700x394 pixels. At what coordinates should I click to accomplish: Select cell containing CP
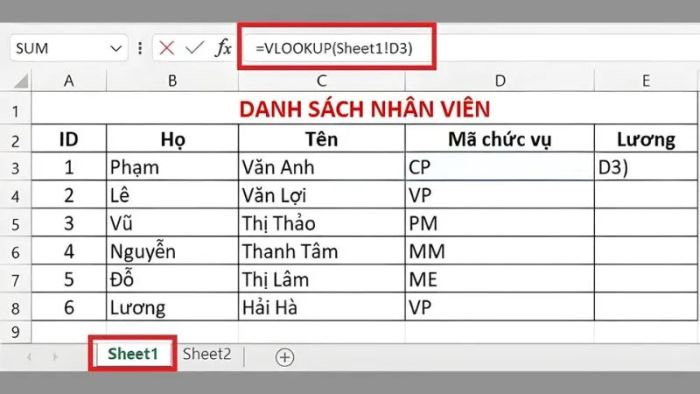500,167
